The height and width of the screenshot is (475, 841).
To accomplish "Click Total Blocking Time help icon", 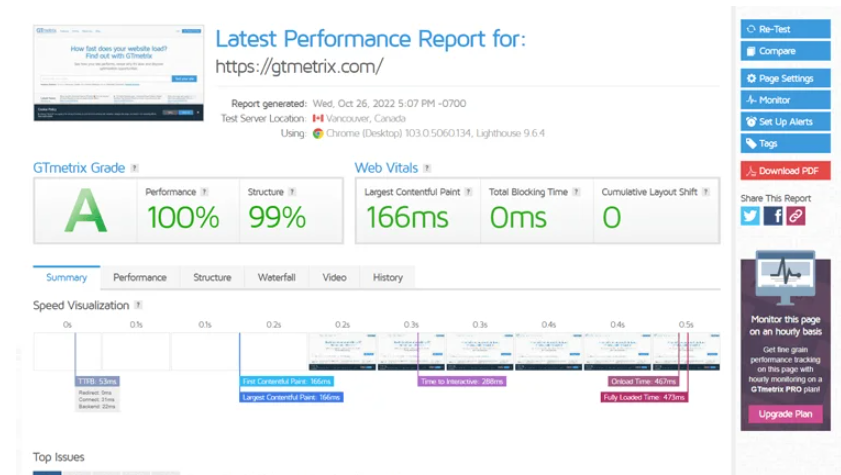I will 575,191.
